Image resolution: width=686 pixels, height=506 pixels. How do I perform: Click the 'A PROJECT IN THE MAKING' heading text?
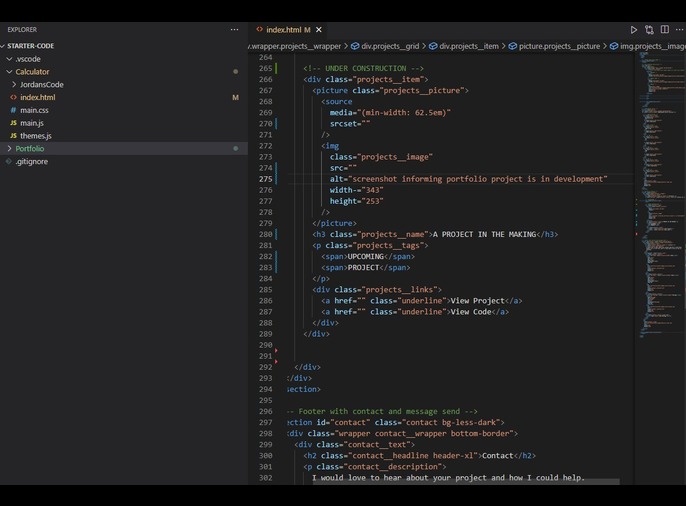[x=484, y=234]
